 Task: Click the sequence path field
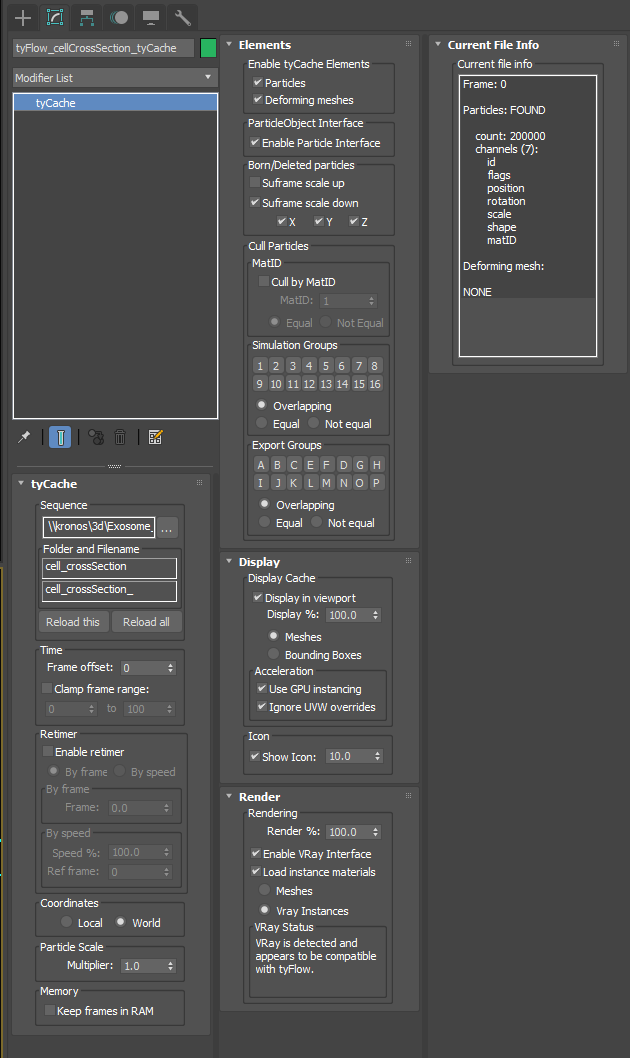click(x=98, y=526)
